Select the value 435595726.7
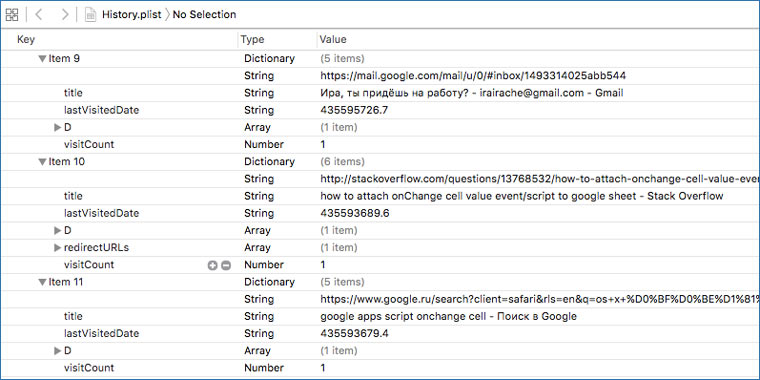The height and width of the screenshot is (380, 760). (354, 111)
